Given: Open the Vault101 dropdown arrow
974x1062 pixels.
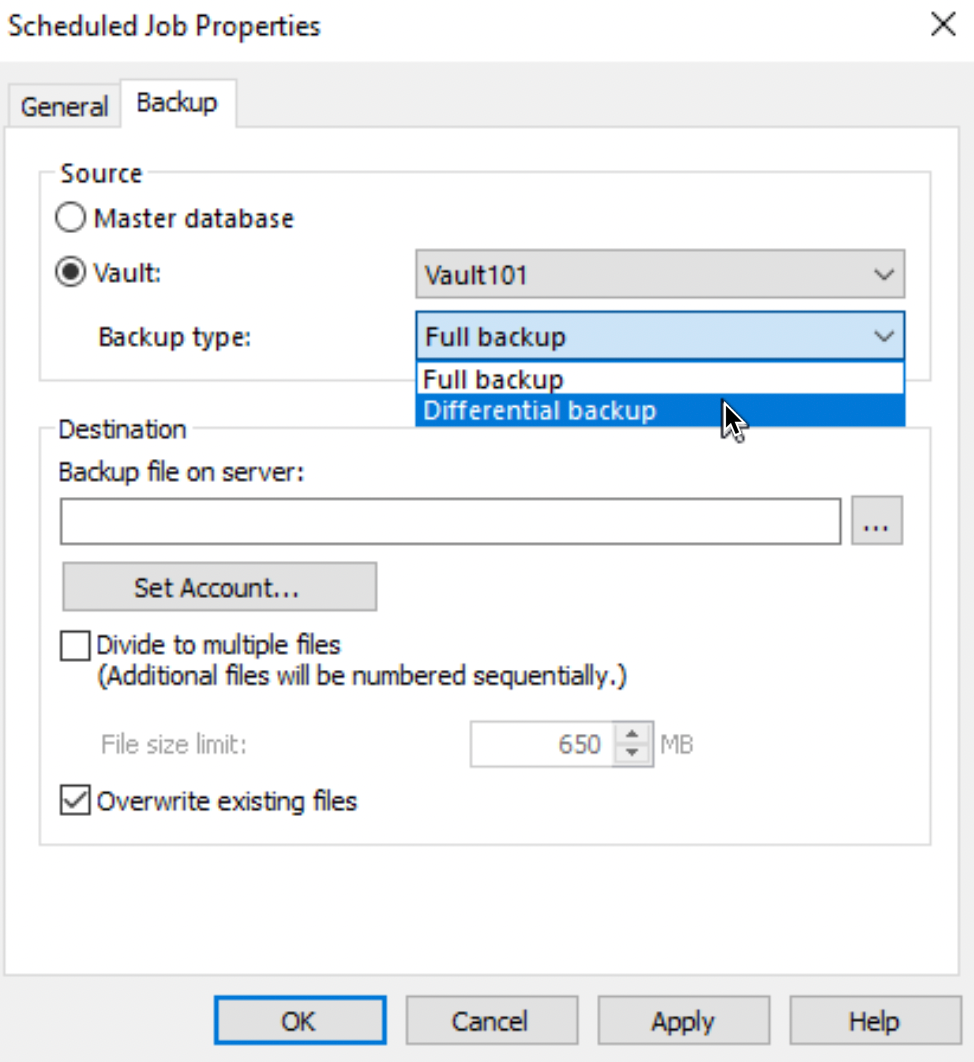Looking at the screenshot, I should pos(883,274).
